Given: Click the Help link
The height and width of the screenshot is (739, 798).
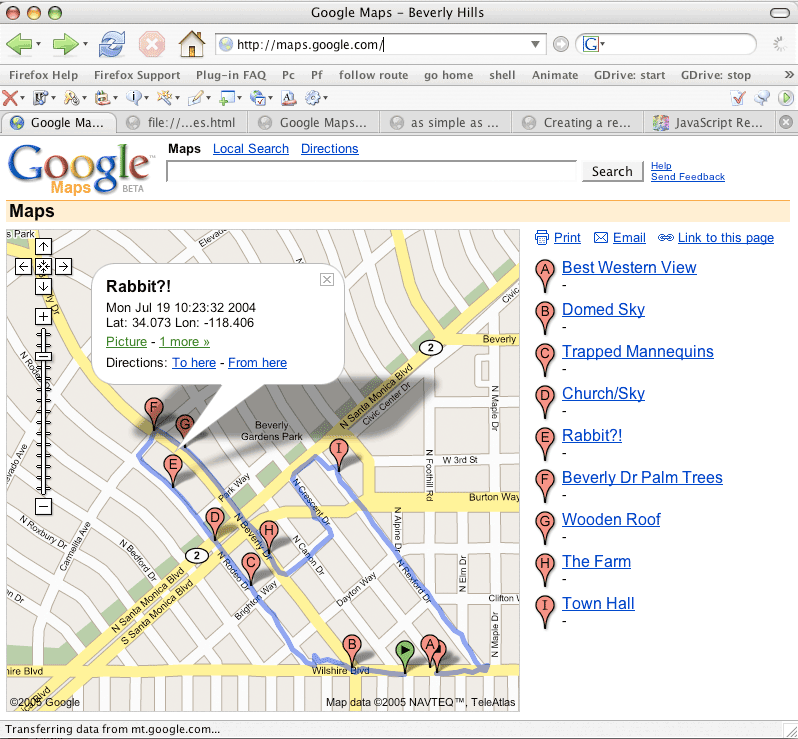Looking at the screenshot, I should point(661,165).
